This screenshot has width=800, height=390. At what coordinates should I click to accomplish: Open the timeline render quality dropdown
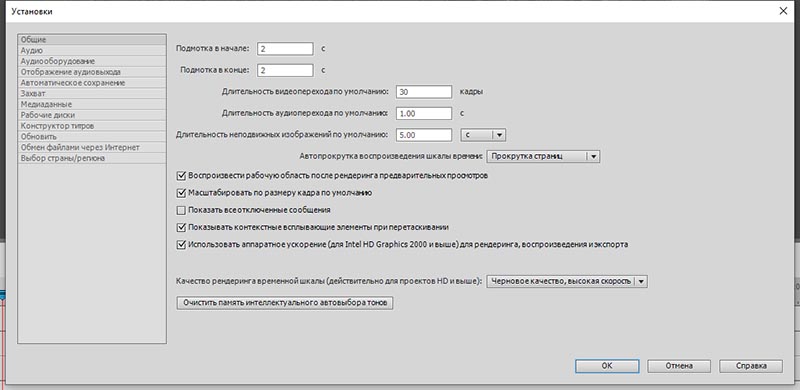tap(567, 281)
